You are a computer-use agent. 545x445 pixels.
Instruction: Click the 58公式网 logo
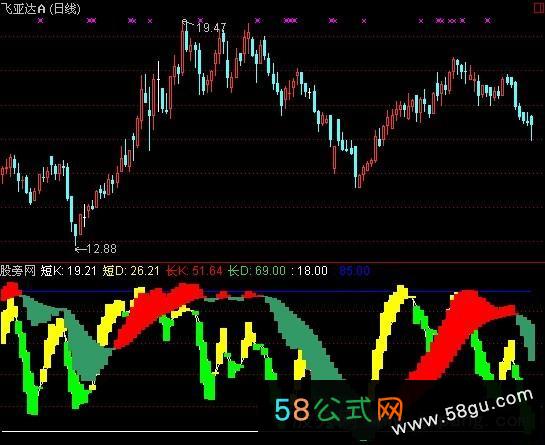click(339, 409)
